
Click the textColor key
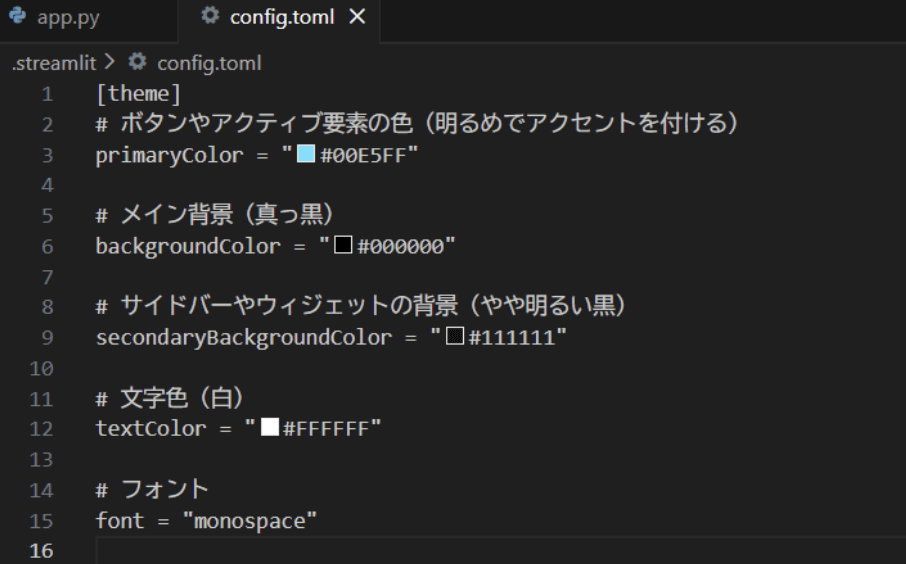pyautogui.click(x=151, y=429)
